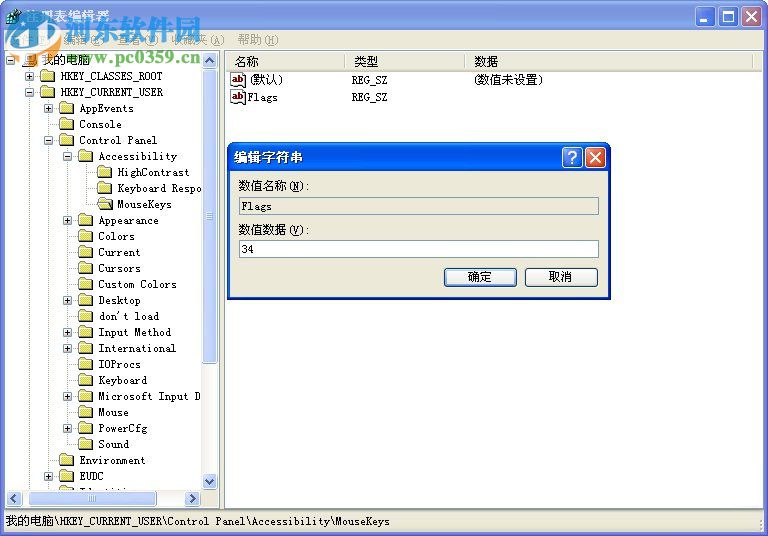Minimize the registry editor window

click(x=704, y=17)
